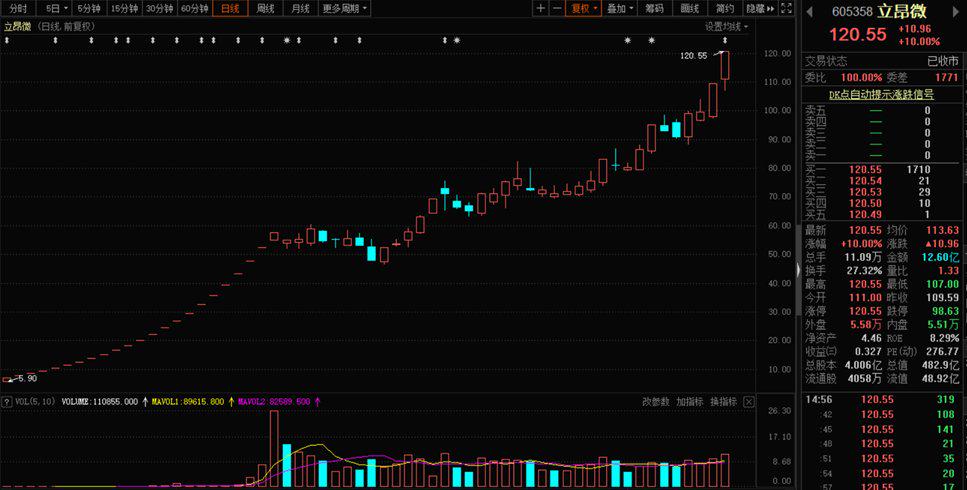Select the 5分钟 chart period

tap(89, 8)
